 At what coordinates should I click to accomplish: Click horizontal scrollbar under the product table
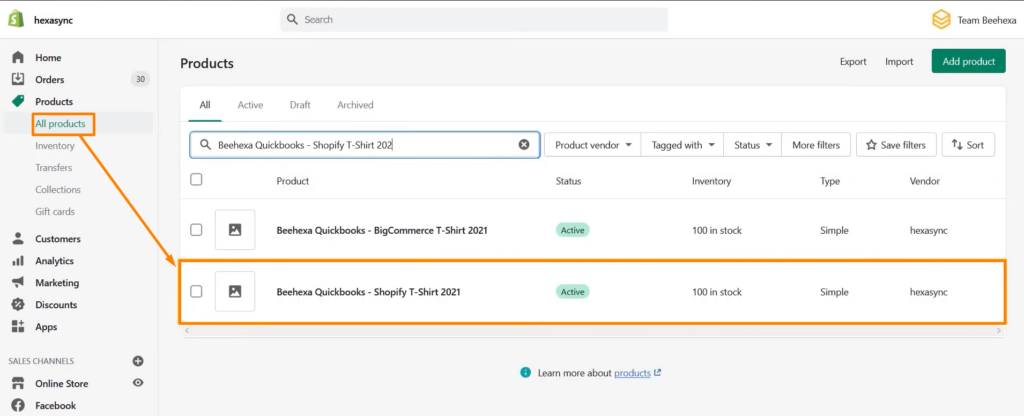593,332
